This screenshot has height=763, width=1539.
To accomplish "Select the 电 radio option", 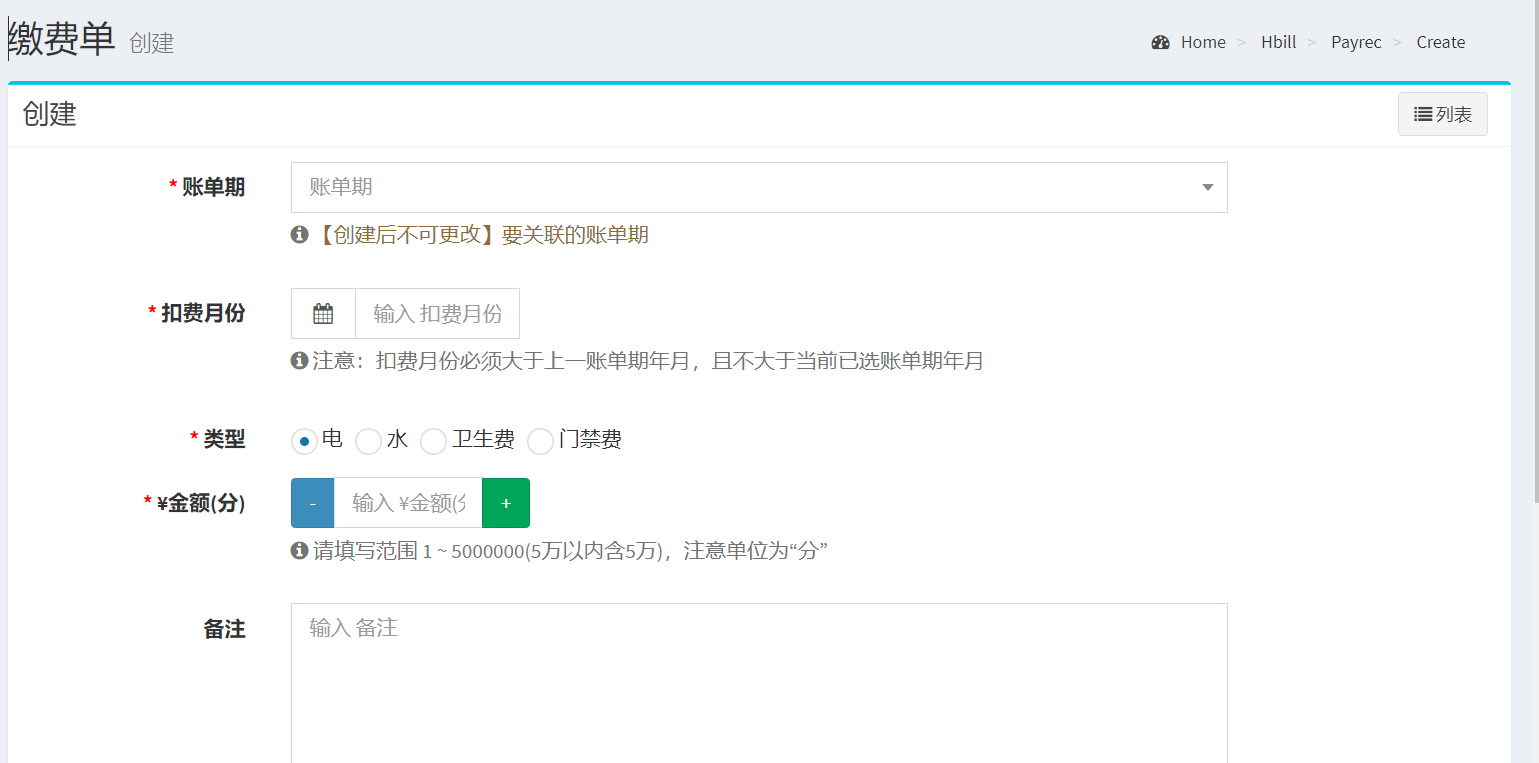I will [304, 441].
